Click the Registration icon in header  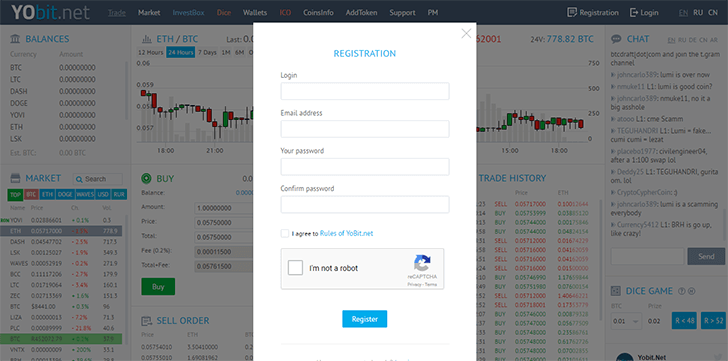(x=572, y=13)
